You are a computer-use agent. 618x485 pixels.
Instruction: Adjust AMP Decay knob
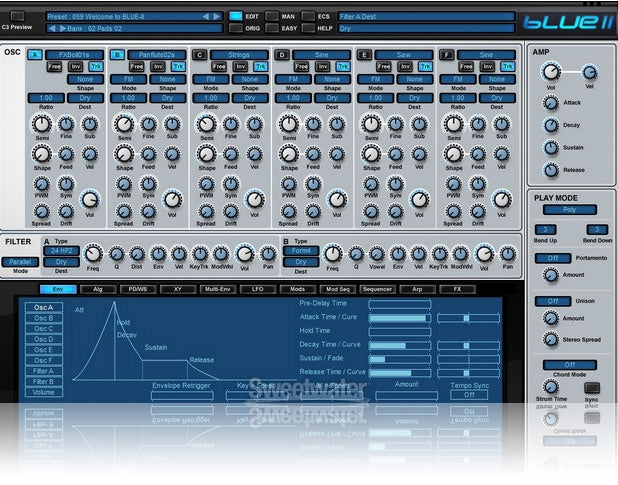(x=551, y=125)
